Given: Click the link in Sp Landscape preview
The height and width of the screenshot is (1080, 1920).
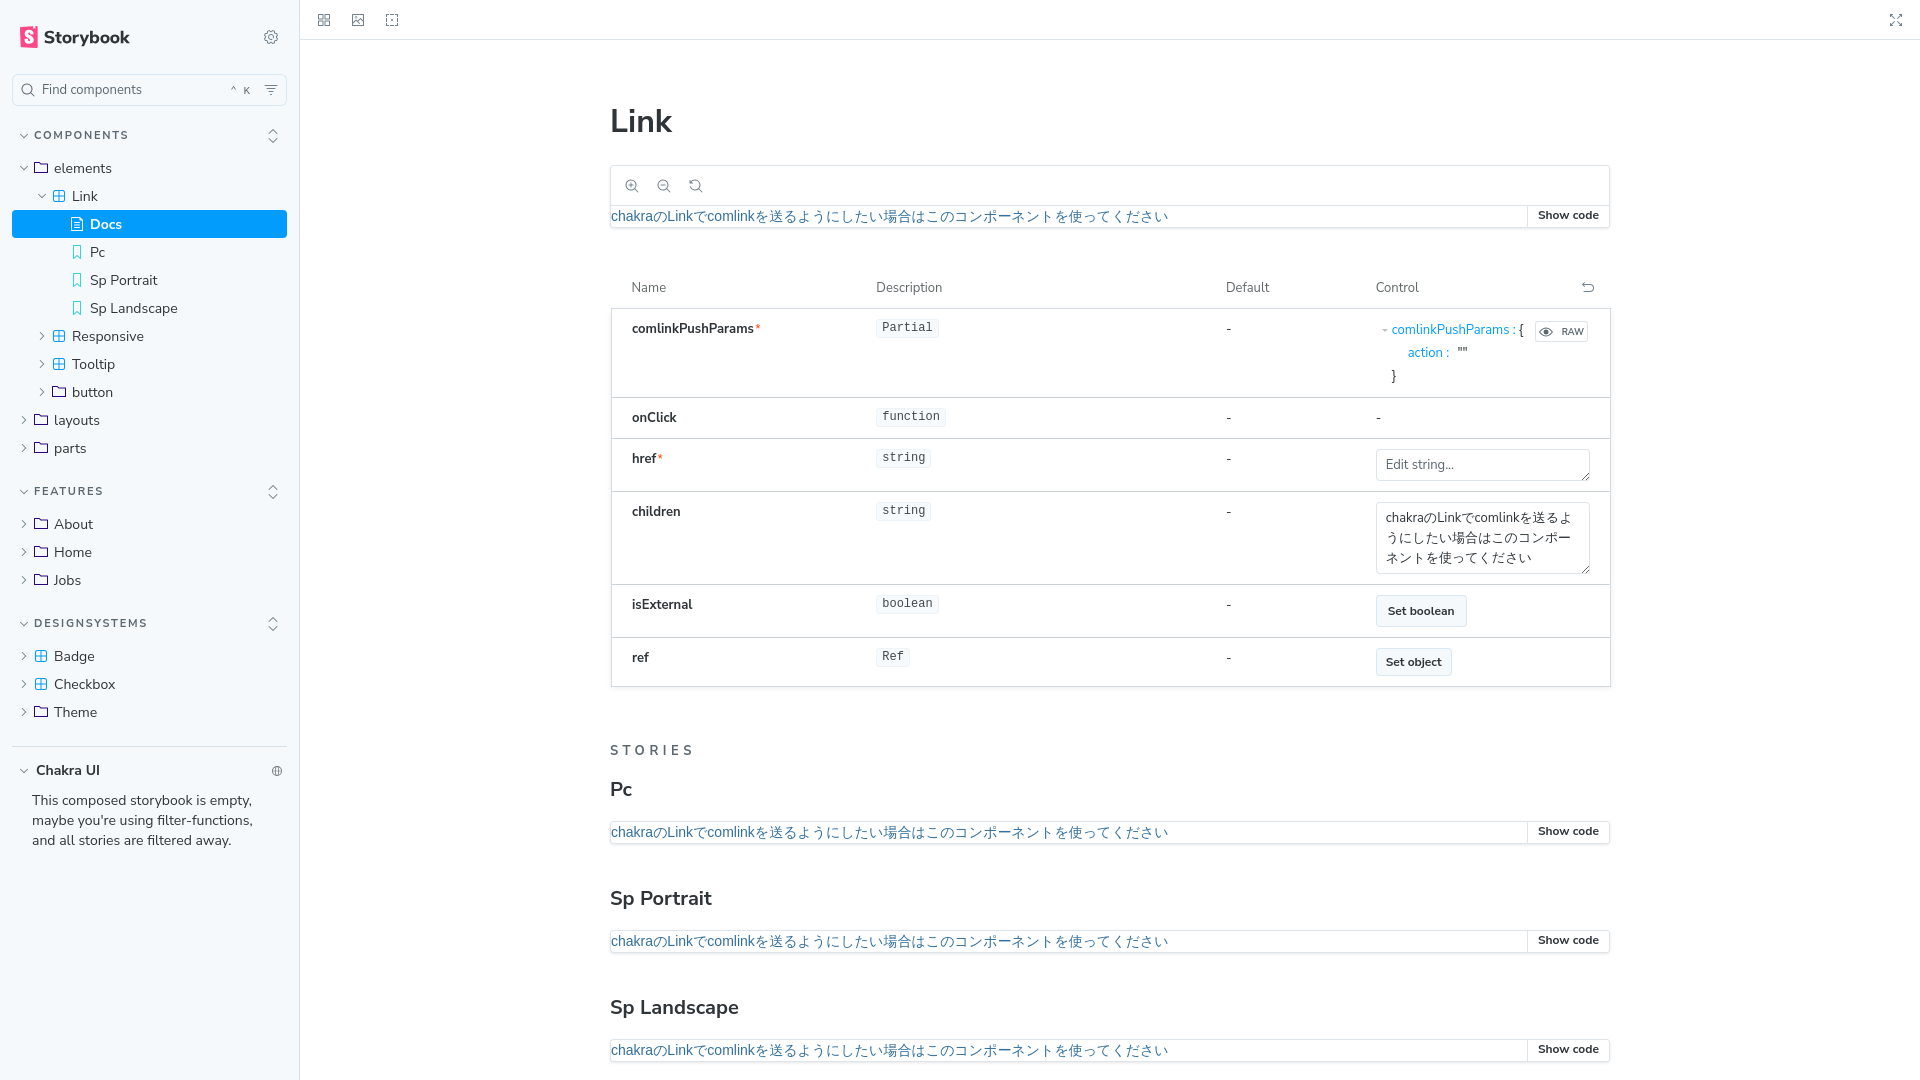Looking at the screenshot, I should tap(889, 1051).
